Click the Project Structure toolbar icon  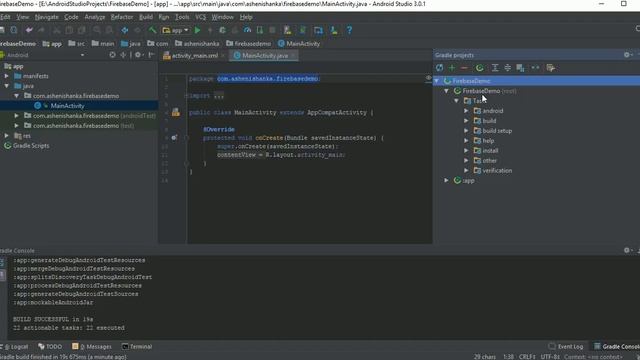(318, 30)
